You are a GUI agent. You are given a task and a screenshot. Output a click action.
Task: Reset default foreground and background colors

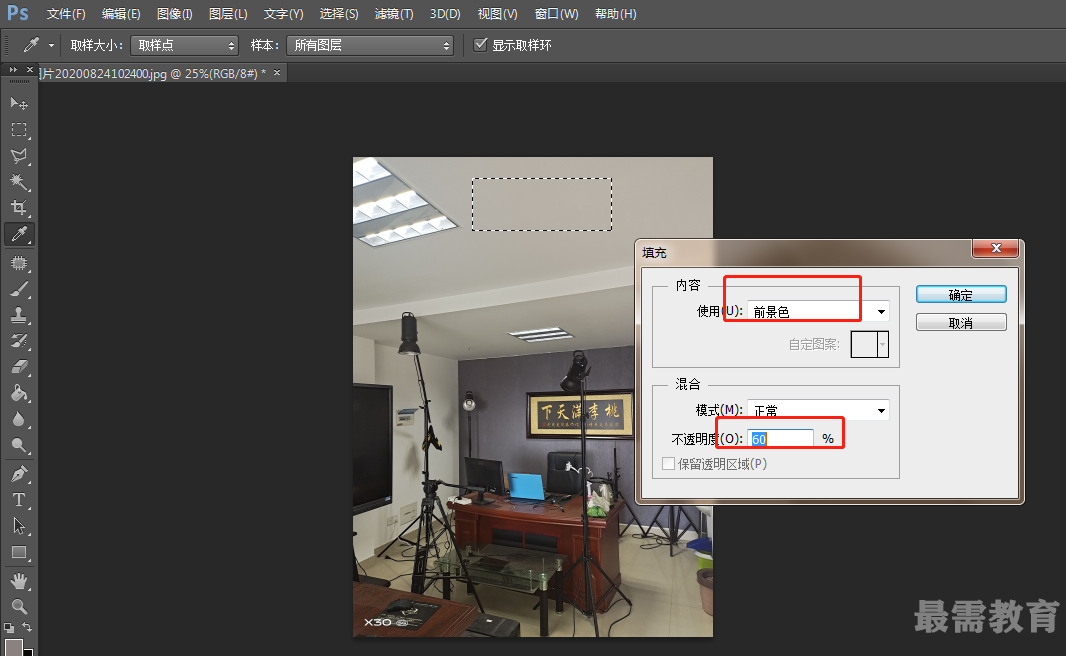[9, 627]
